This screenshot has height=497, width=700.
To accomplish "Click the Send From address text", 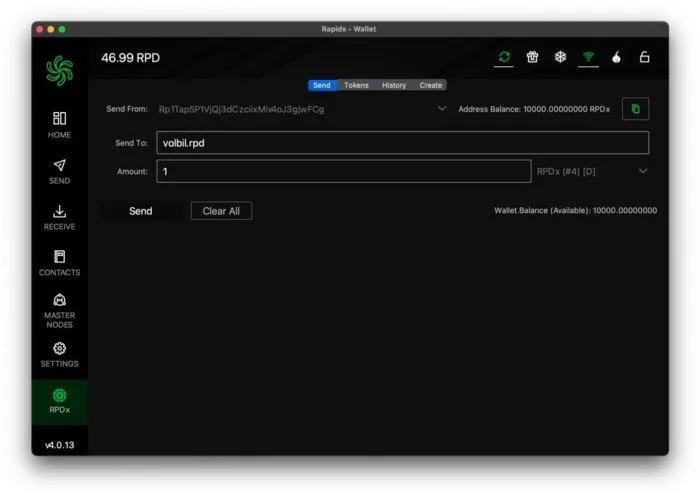I will 242,109.
